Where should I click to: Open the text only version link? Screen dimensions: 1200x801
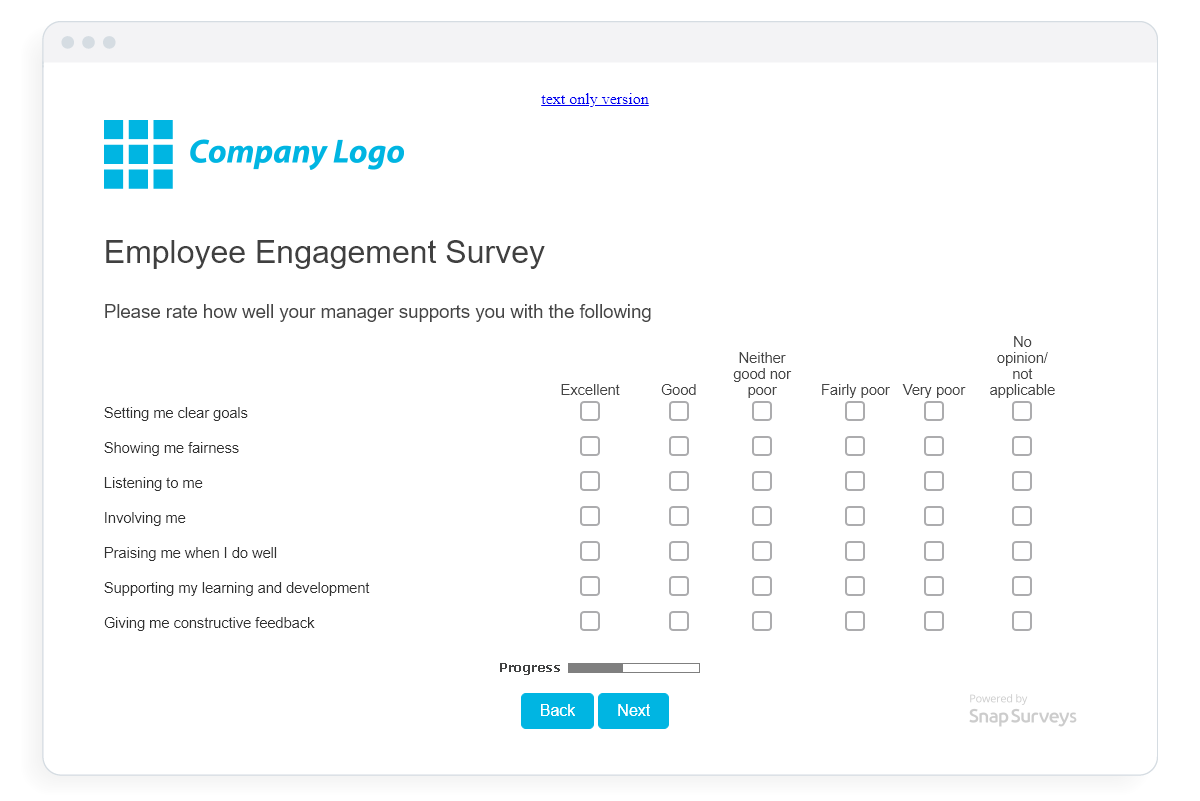(x=595, y=99)
